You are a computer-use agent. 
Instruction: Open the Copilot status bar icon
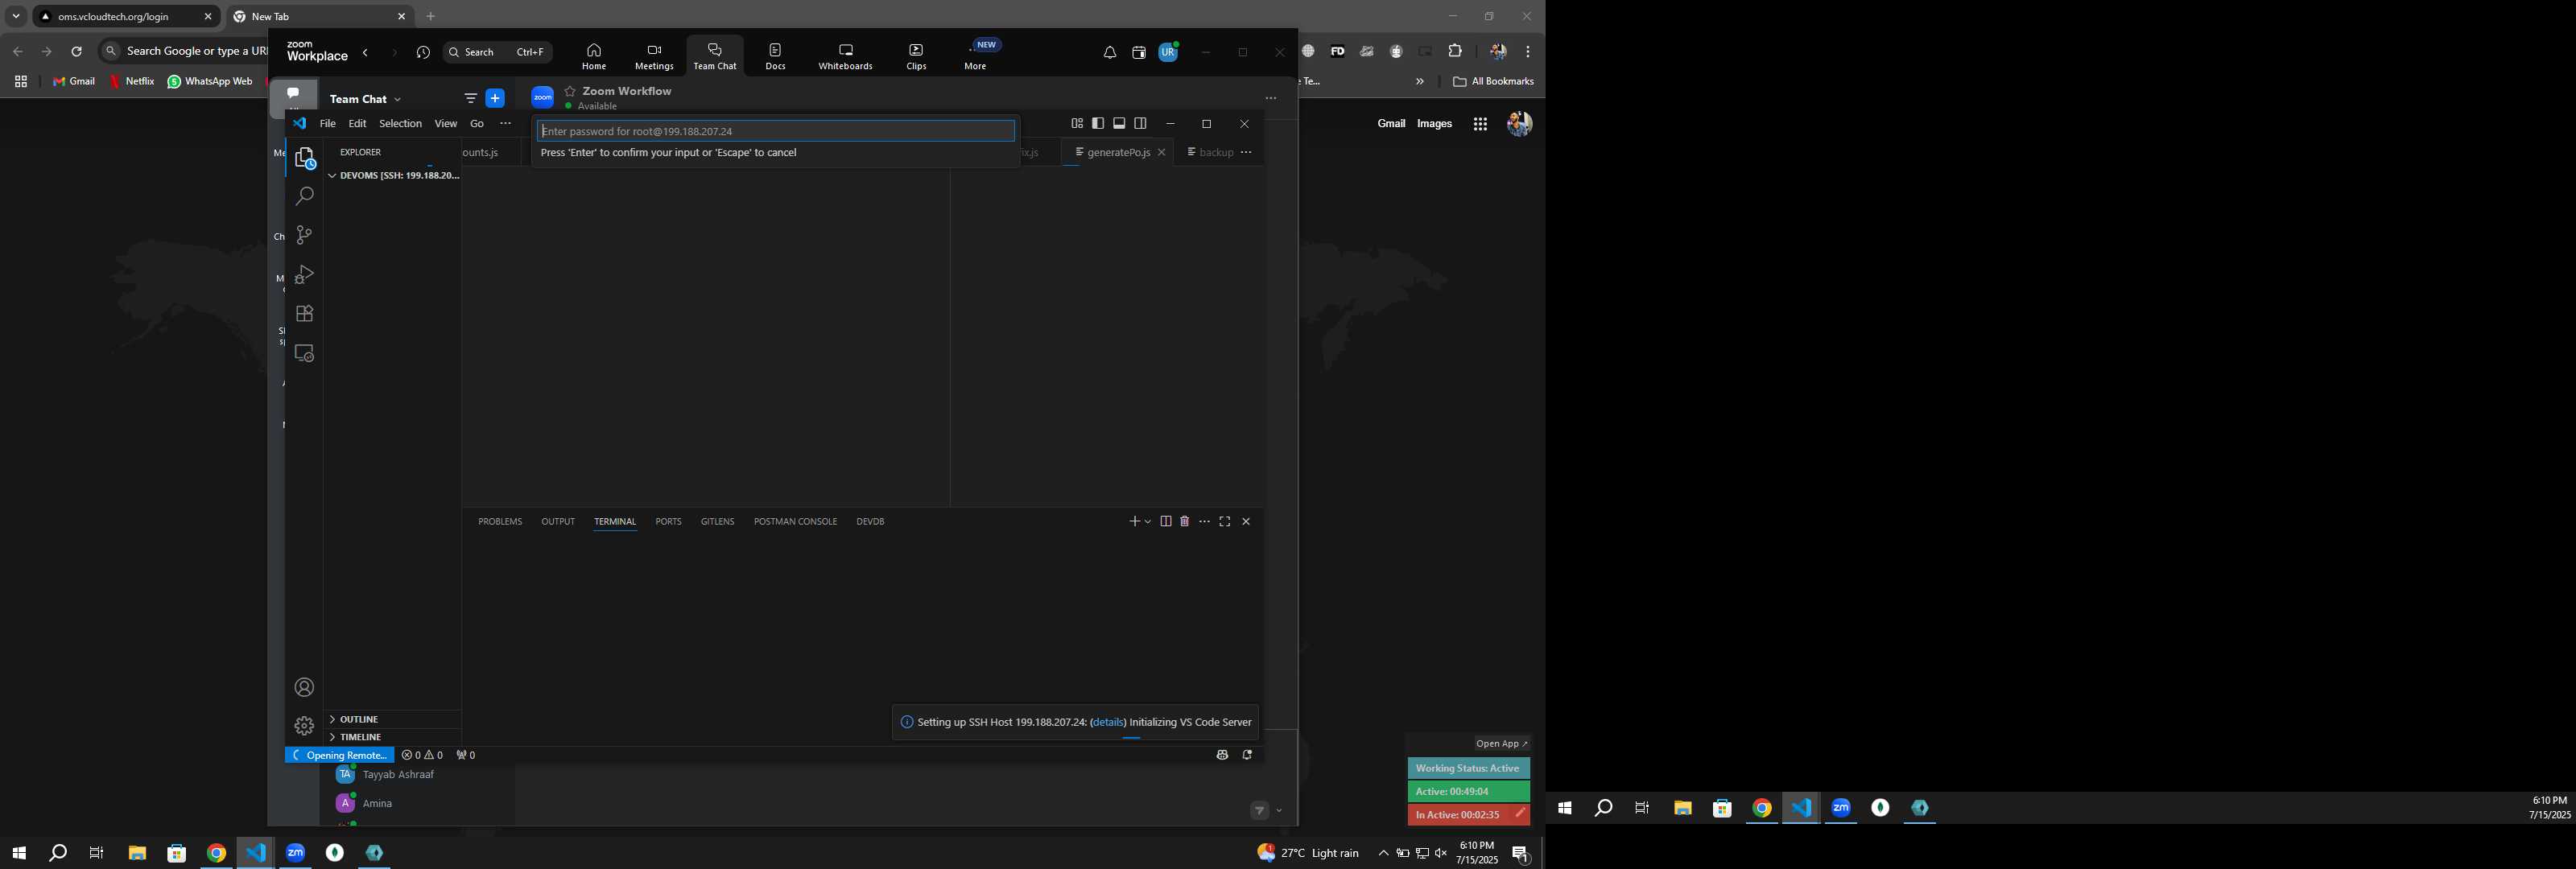point(1222,755)
